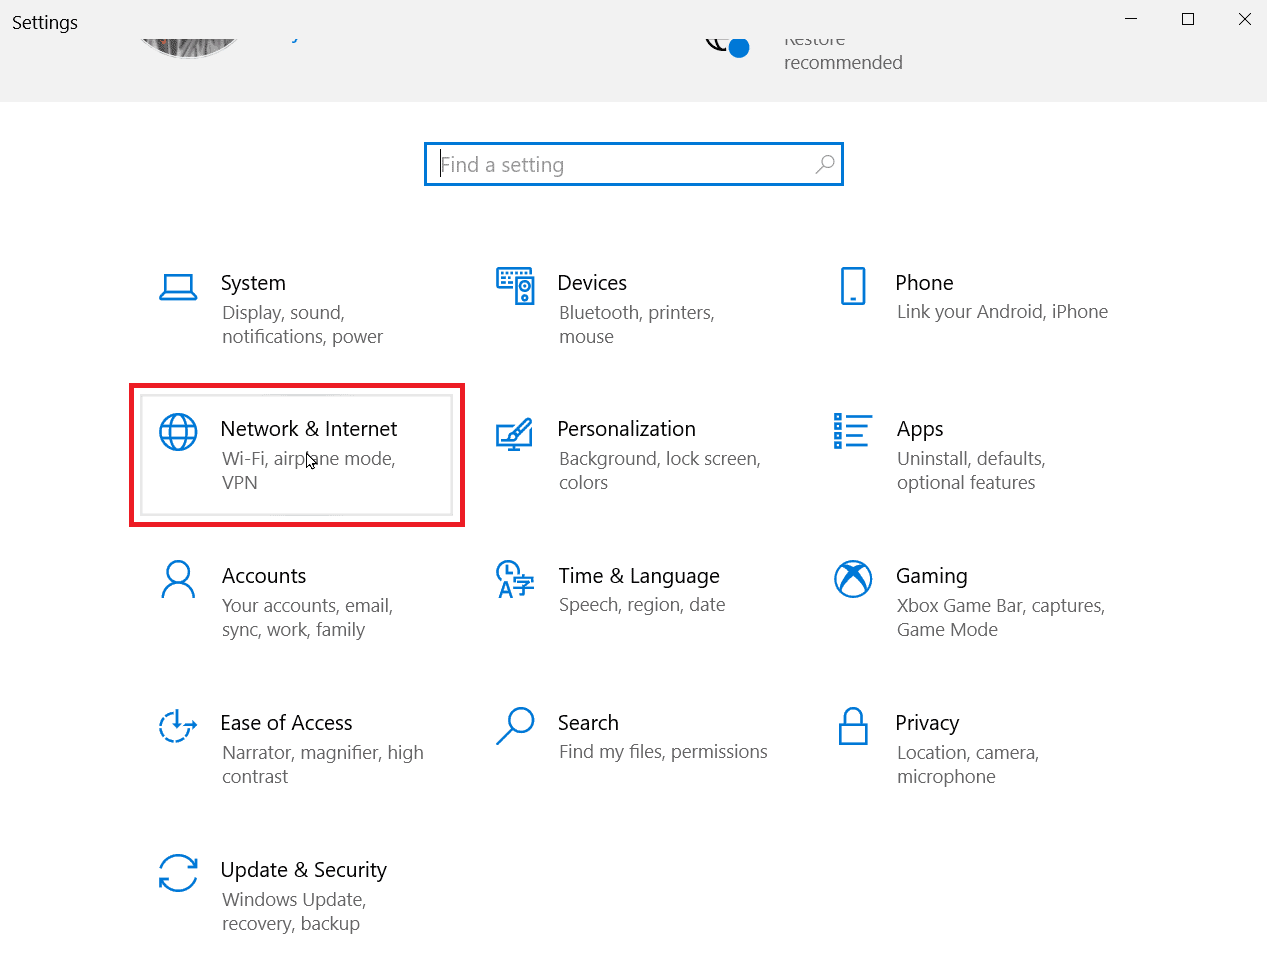This screenshot has height=979, width=1267.
Task: Maximize the Settings window
Action: [1188, 19]
